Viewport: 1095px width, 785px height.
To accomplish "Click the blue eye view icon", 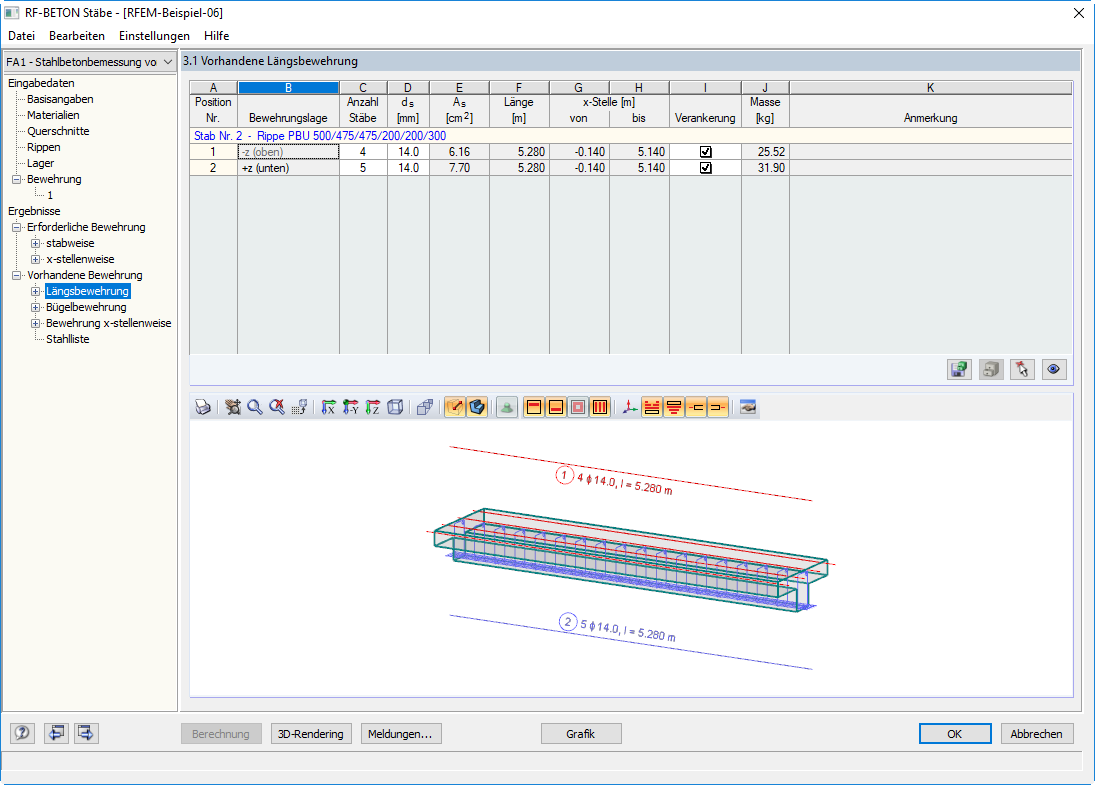I will [x=1054, y=369].
